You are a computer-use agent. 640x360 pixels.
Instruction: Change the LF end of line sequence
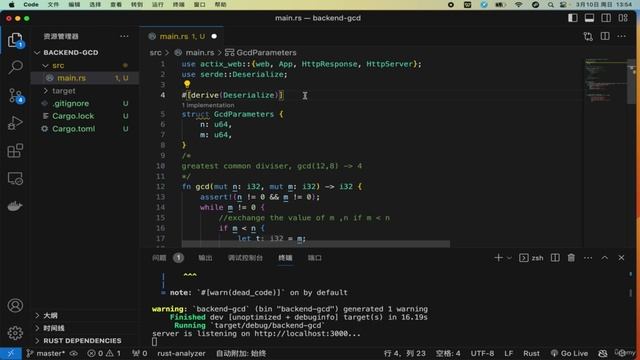508,353
